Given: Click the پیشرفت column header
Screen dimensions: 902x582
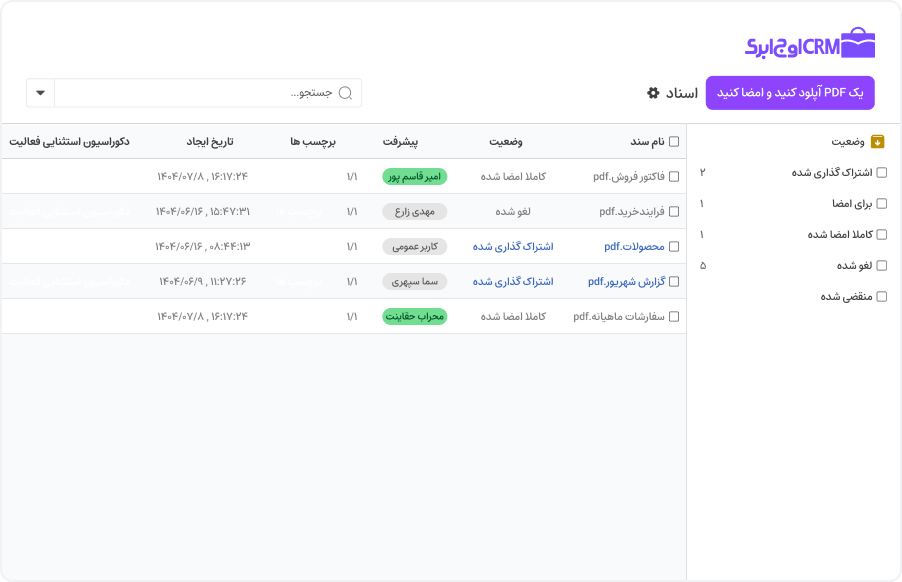Looking at the screenshot, I should click(x=400, y=142).
